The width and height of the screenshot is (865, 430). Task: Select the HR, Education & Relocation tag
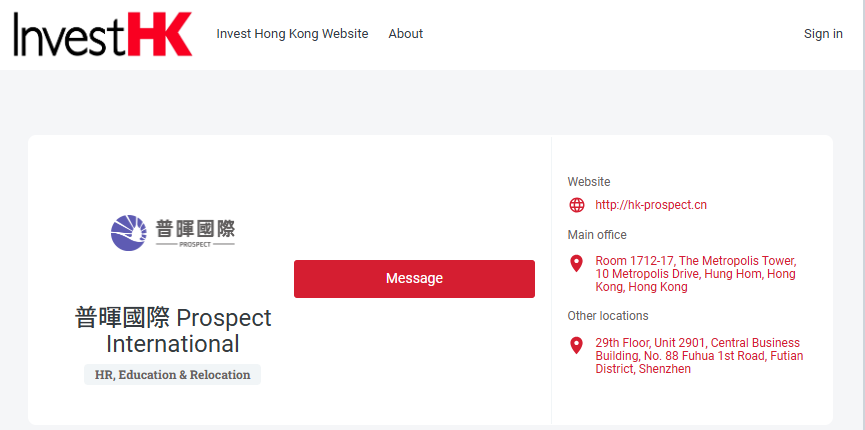[x=172, y=375]
